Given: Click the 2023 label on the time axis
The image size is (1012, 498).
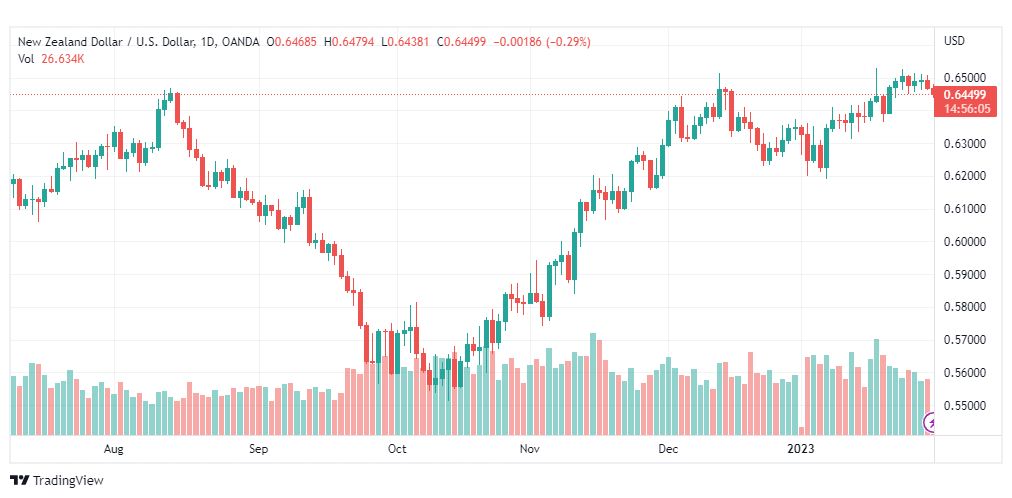Looking at the screenshot, I should pyautogui.click(x=803, y=450).
